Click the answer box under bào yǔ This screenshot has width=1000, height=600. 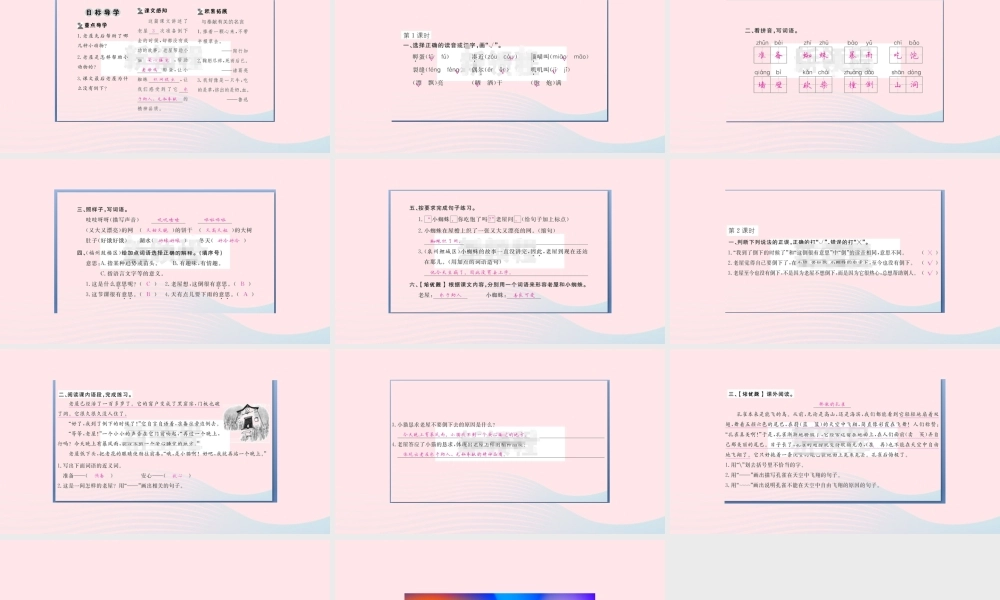pos(860,55)
